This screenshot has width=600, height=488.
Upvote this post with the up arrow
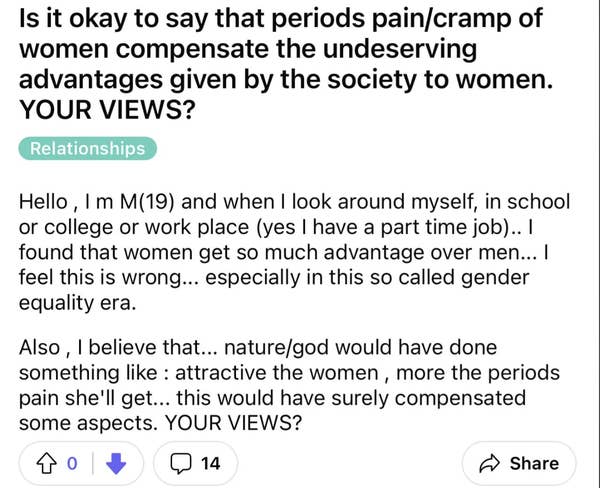44,463
